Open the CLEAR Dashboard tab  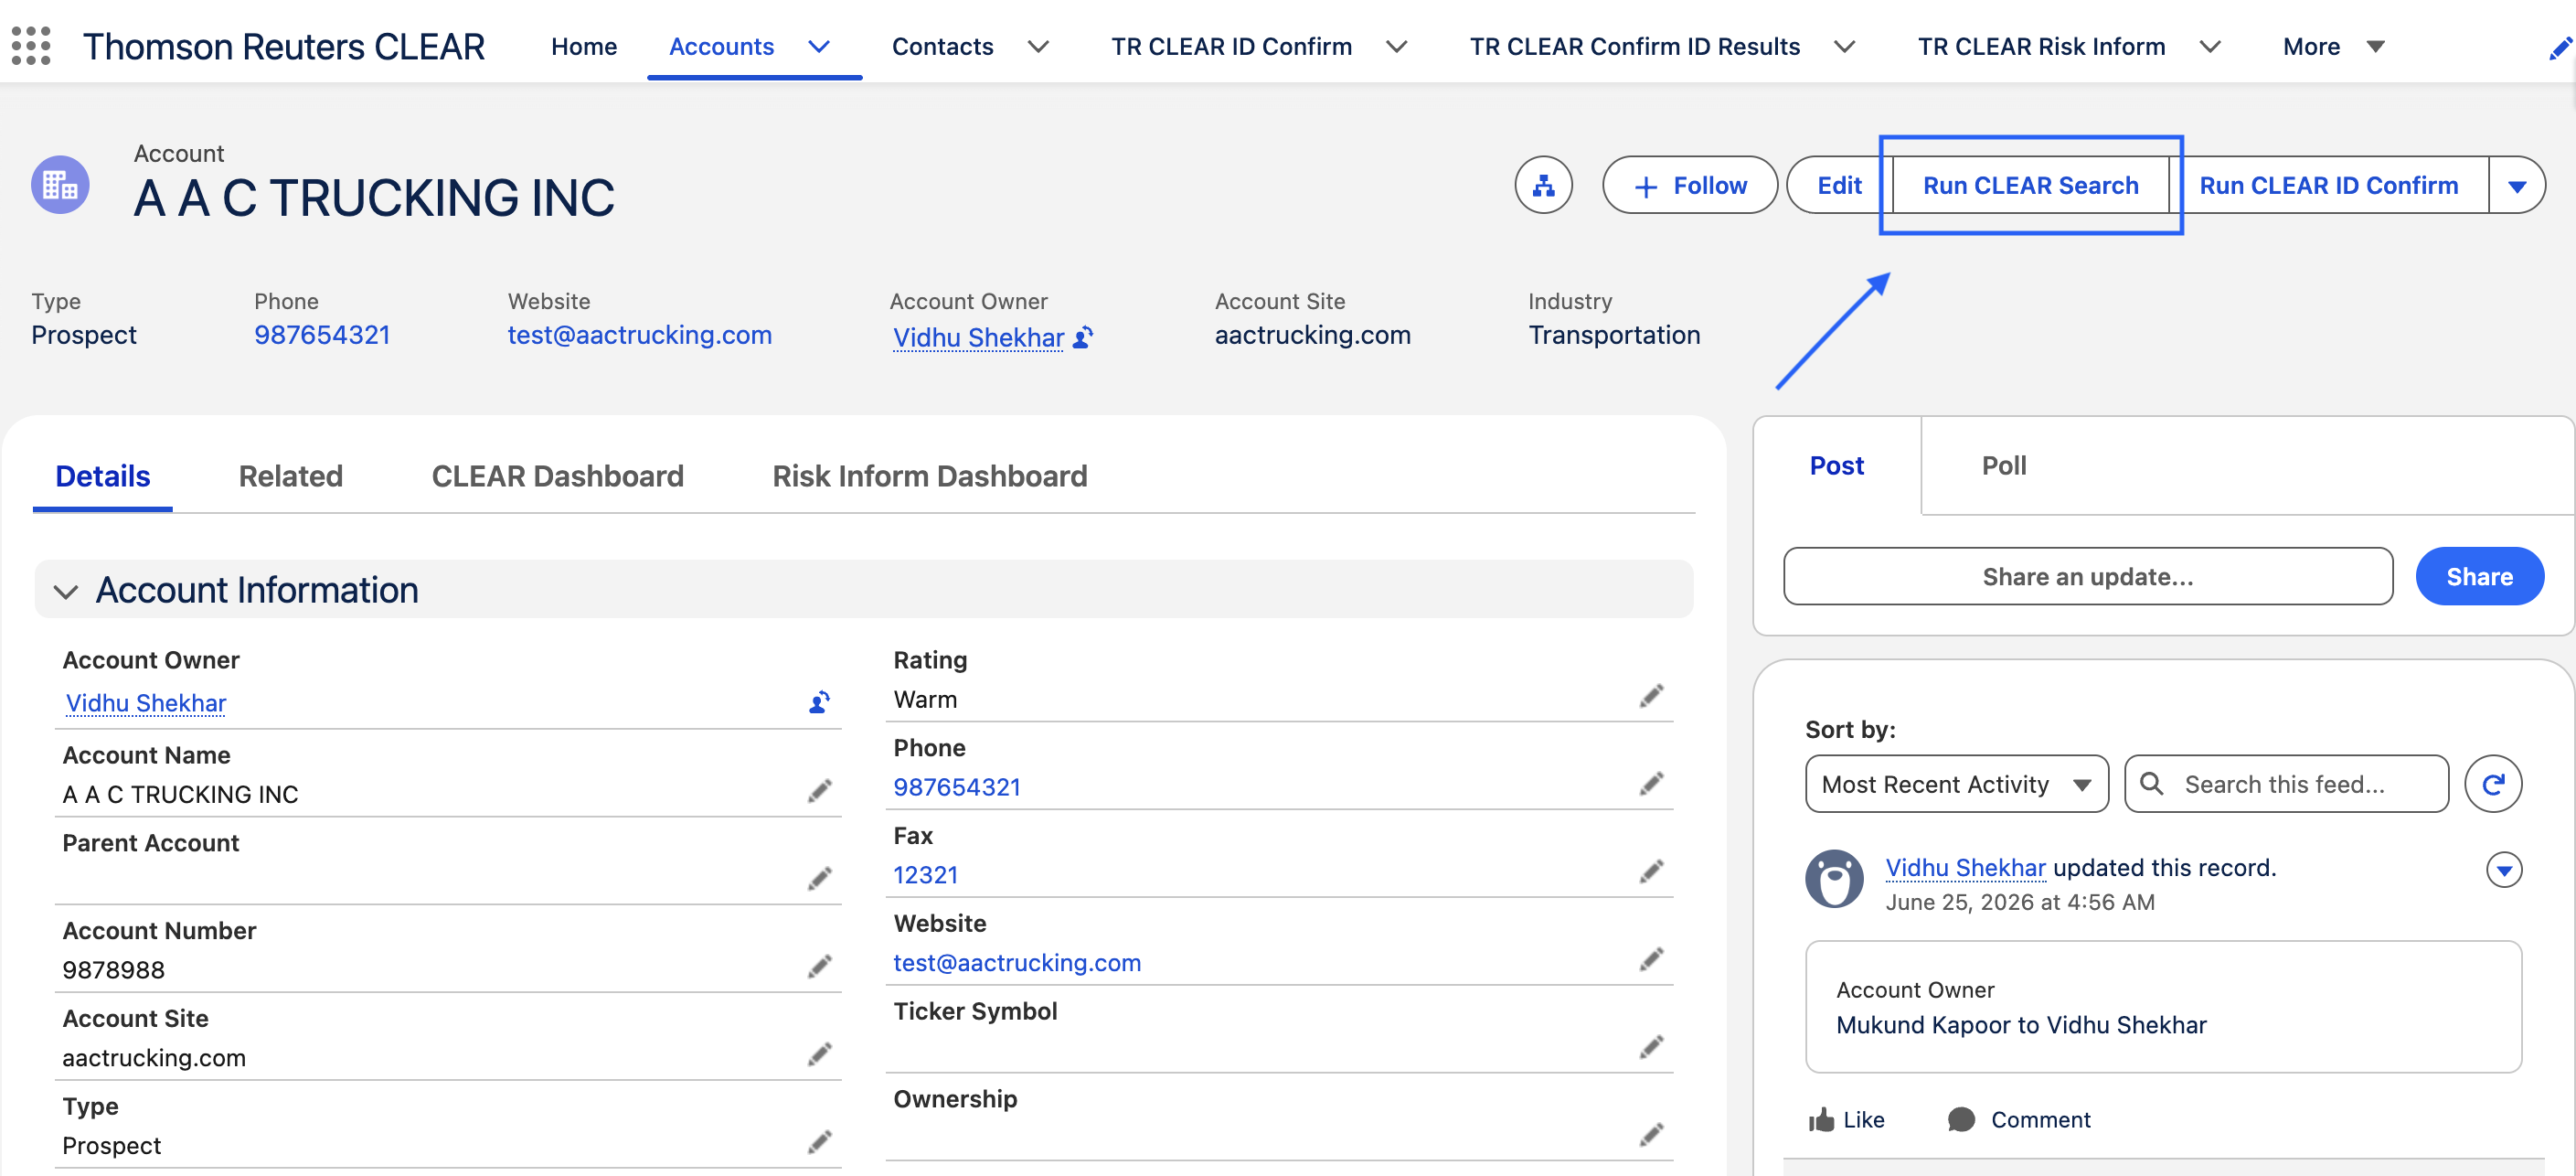[x=557, y=476]
